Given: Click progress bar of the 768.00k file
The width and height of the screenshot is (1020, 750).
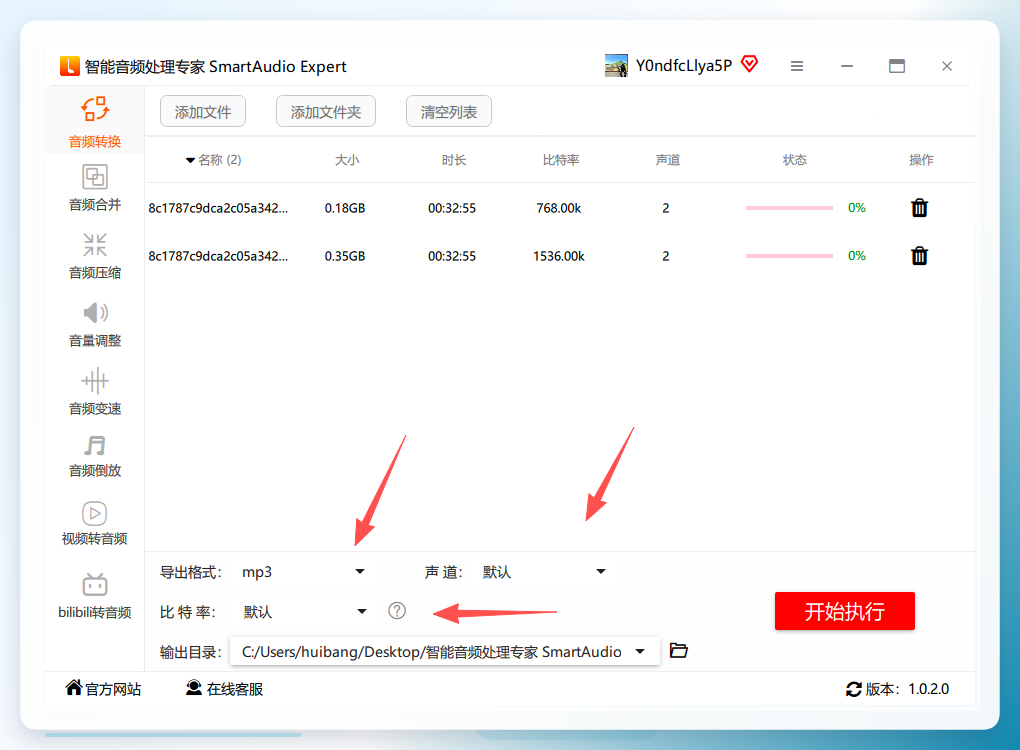Looking at the screenshot, I should (789, 208).
